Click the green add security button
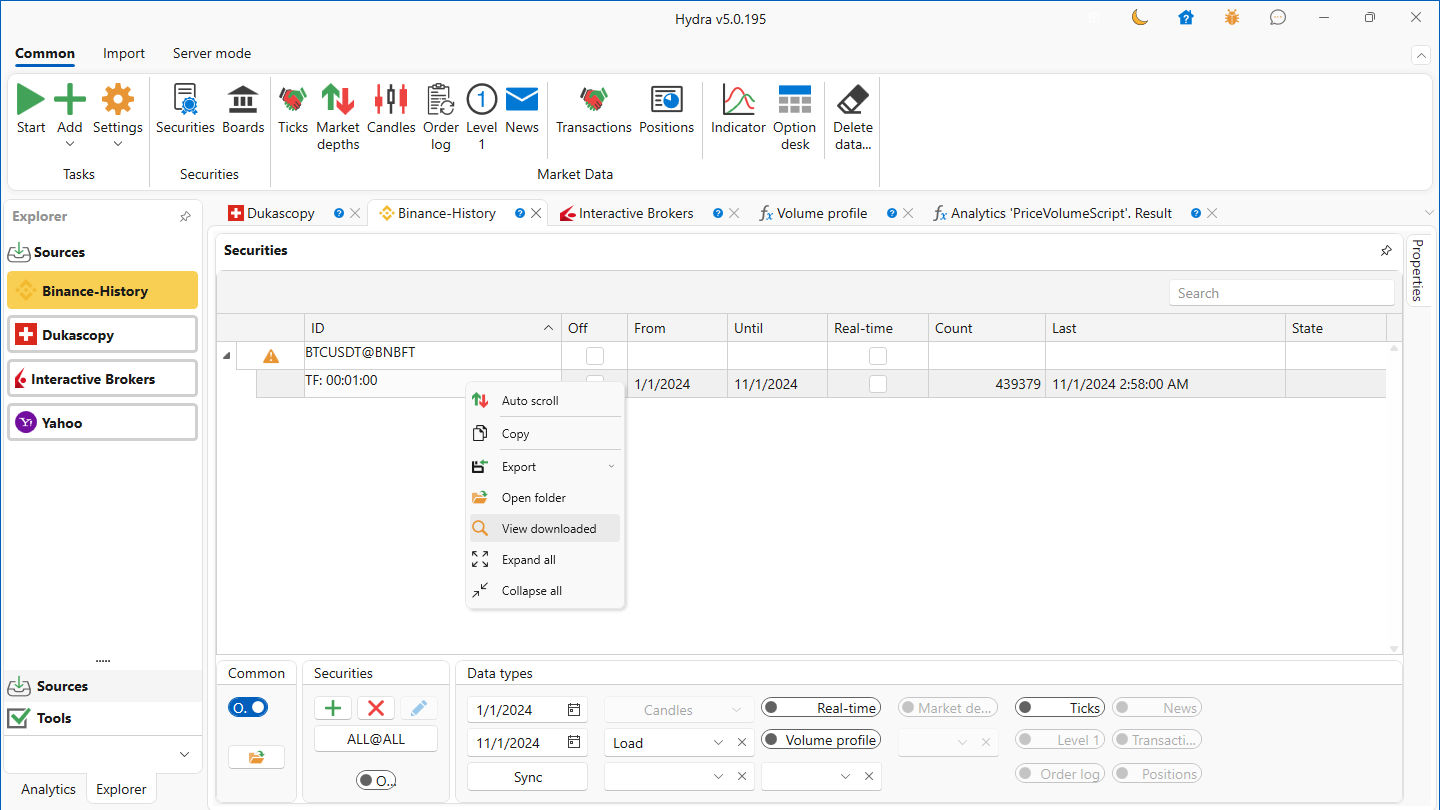Image resolution: width=1440 pixels, height=810 pixels. click(x=333, y=708)
